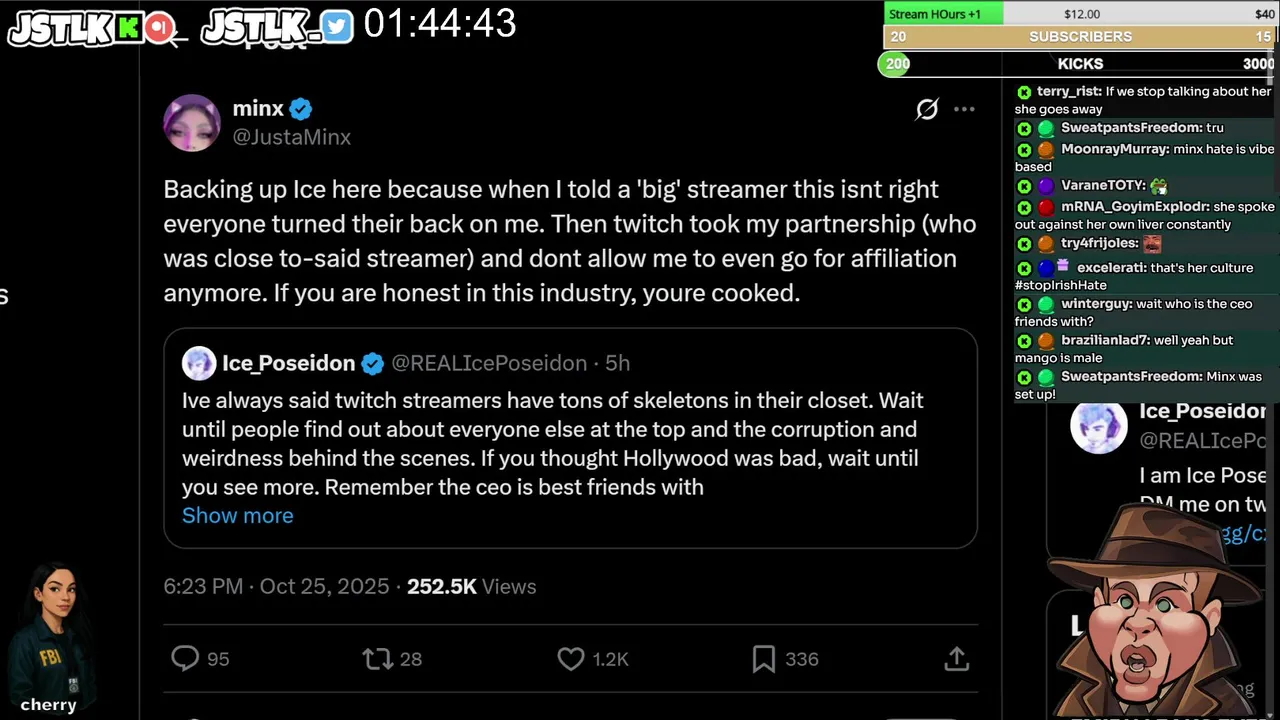Open the @JustaMinx handle link

point(291,137)
